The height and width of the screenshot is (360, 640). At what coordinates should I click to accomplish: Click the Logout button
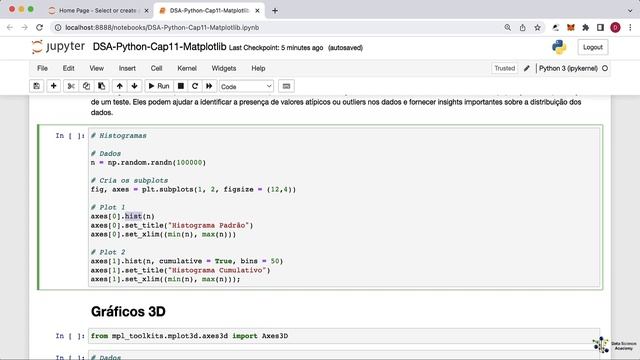coord(593,47)
